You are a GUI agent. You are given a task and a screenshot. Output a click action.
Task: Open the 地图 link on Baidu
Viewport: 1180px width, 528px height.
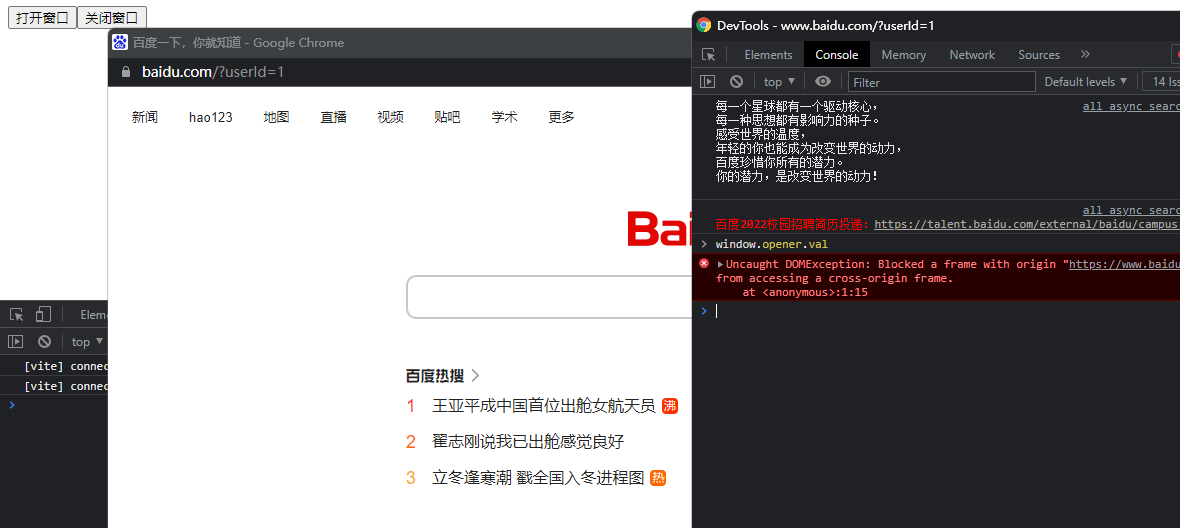point(276,117)
